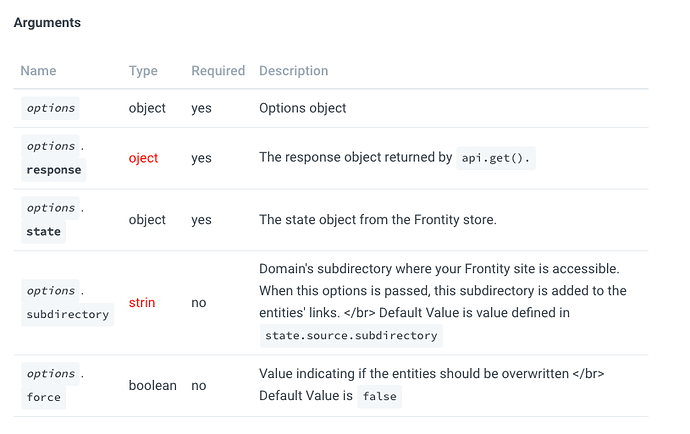The width and height of the screenshot is (690, 434).
Task: Select the red misspelled 'oject' type text
Action: (x=143, y=158)
